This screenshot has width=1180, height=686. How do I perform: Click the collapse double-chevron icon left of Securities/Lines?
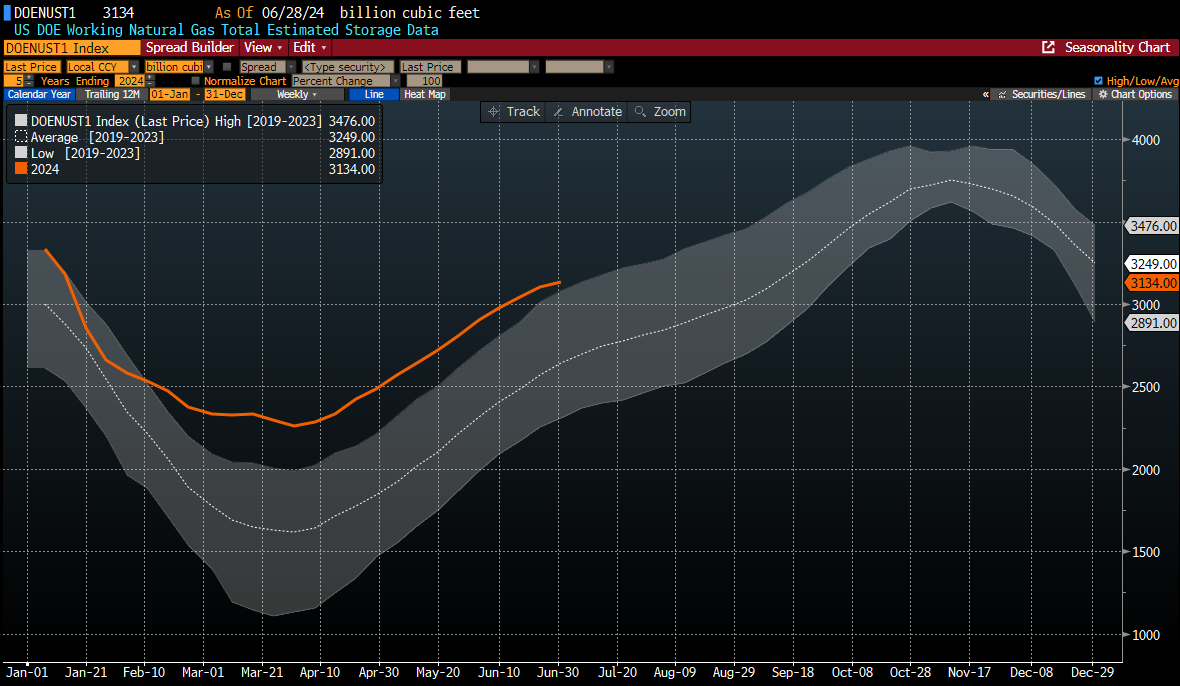[986, 95]
